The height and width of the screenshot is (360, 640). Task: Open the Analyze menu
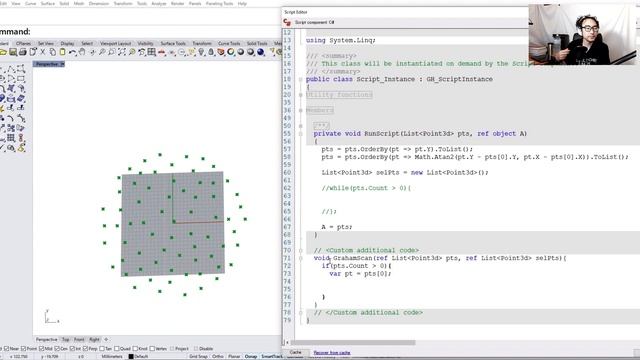pyautogui.click(x=159, y=3)
